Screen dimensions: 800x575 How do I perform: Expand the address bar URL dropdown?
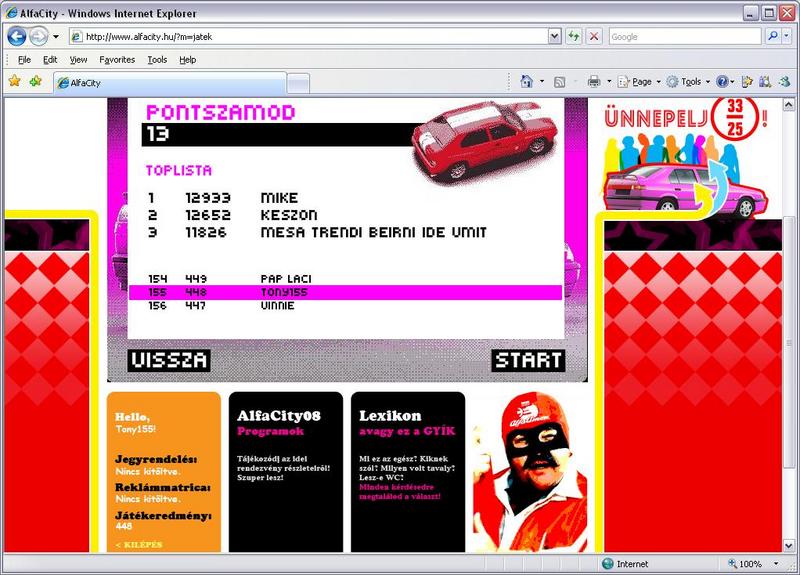click(x=554, y=36)
